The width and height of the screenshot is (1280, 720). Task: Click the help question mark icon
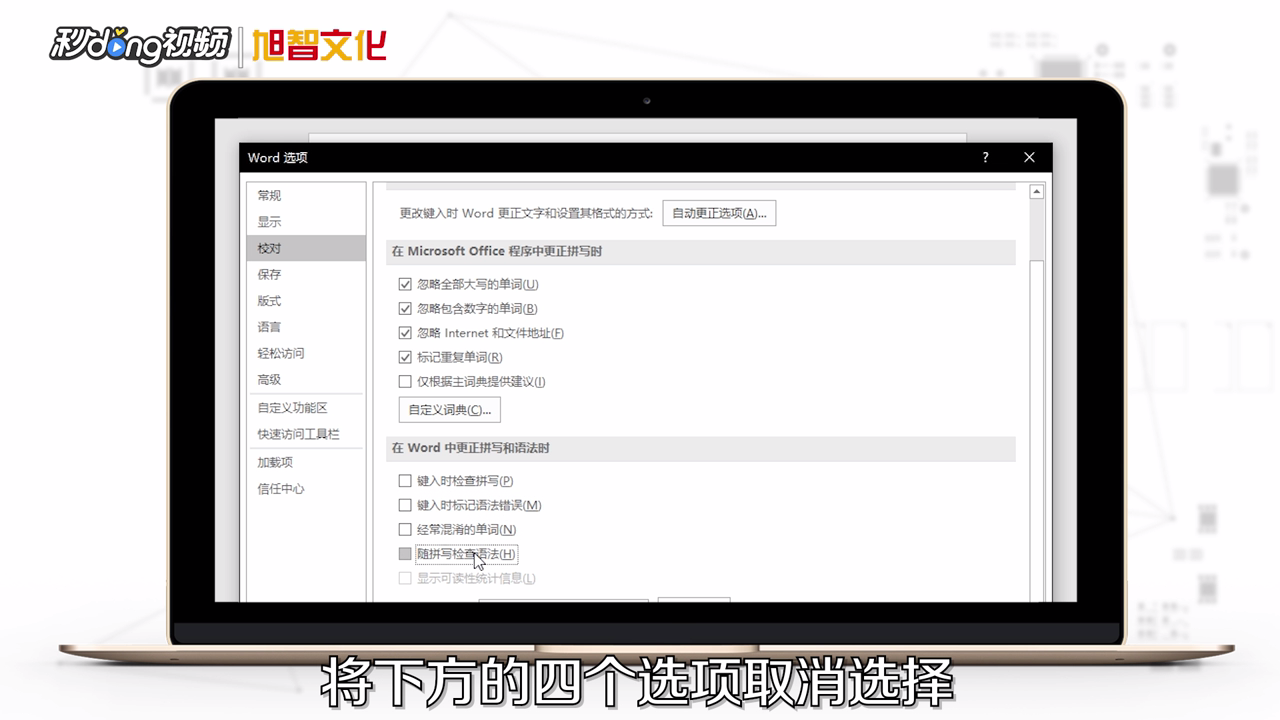[x=985, y=157]
